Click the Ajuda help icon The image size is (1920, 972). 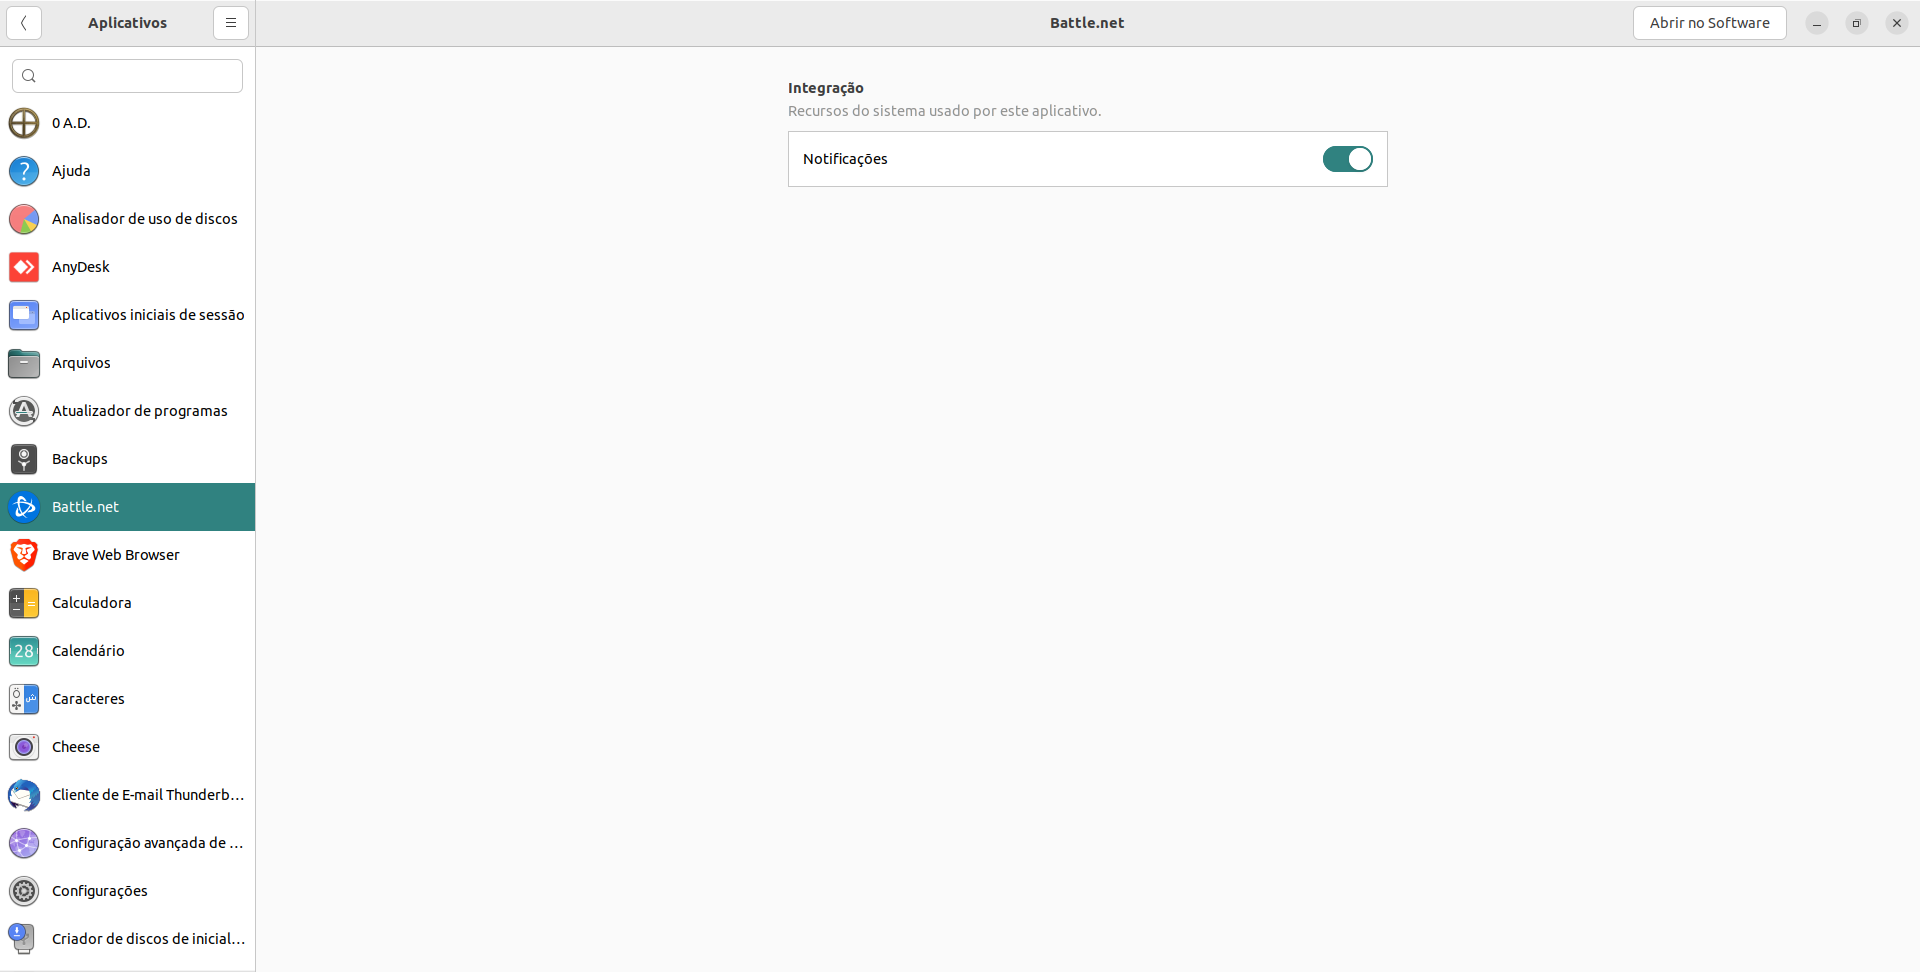(x=24, y=171)
